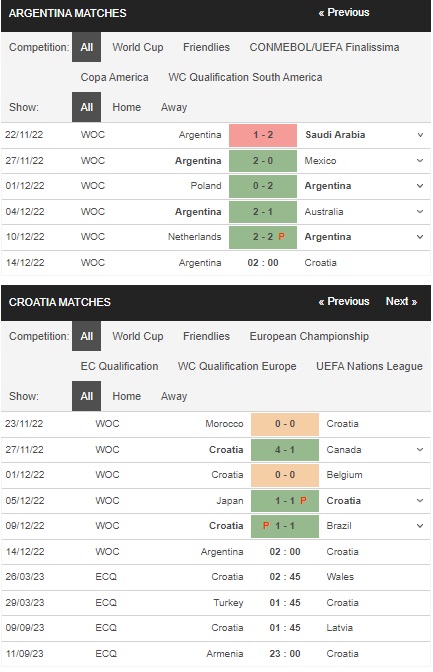This screenshot has height=672, width=433.
Task: Expand the Croatia vs Canada match details
Action: coord(420,450)
